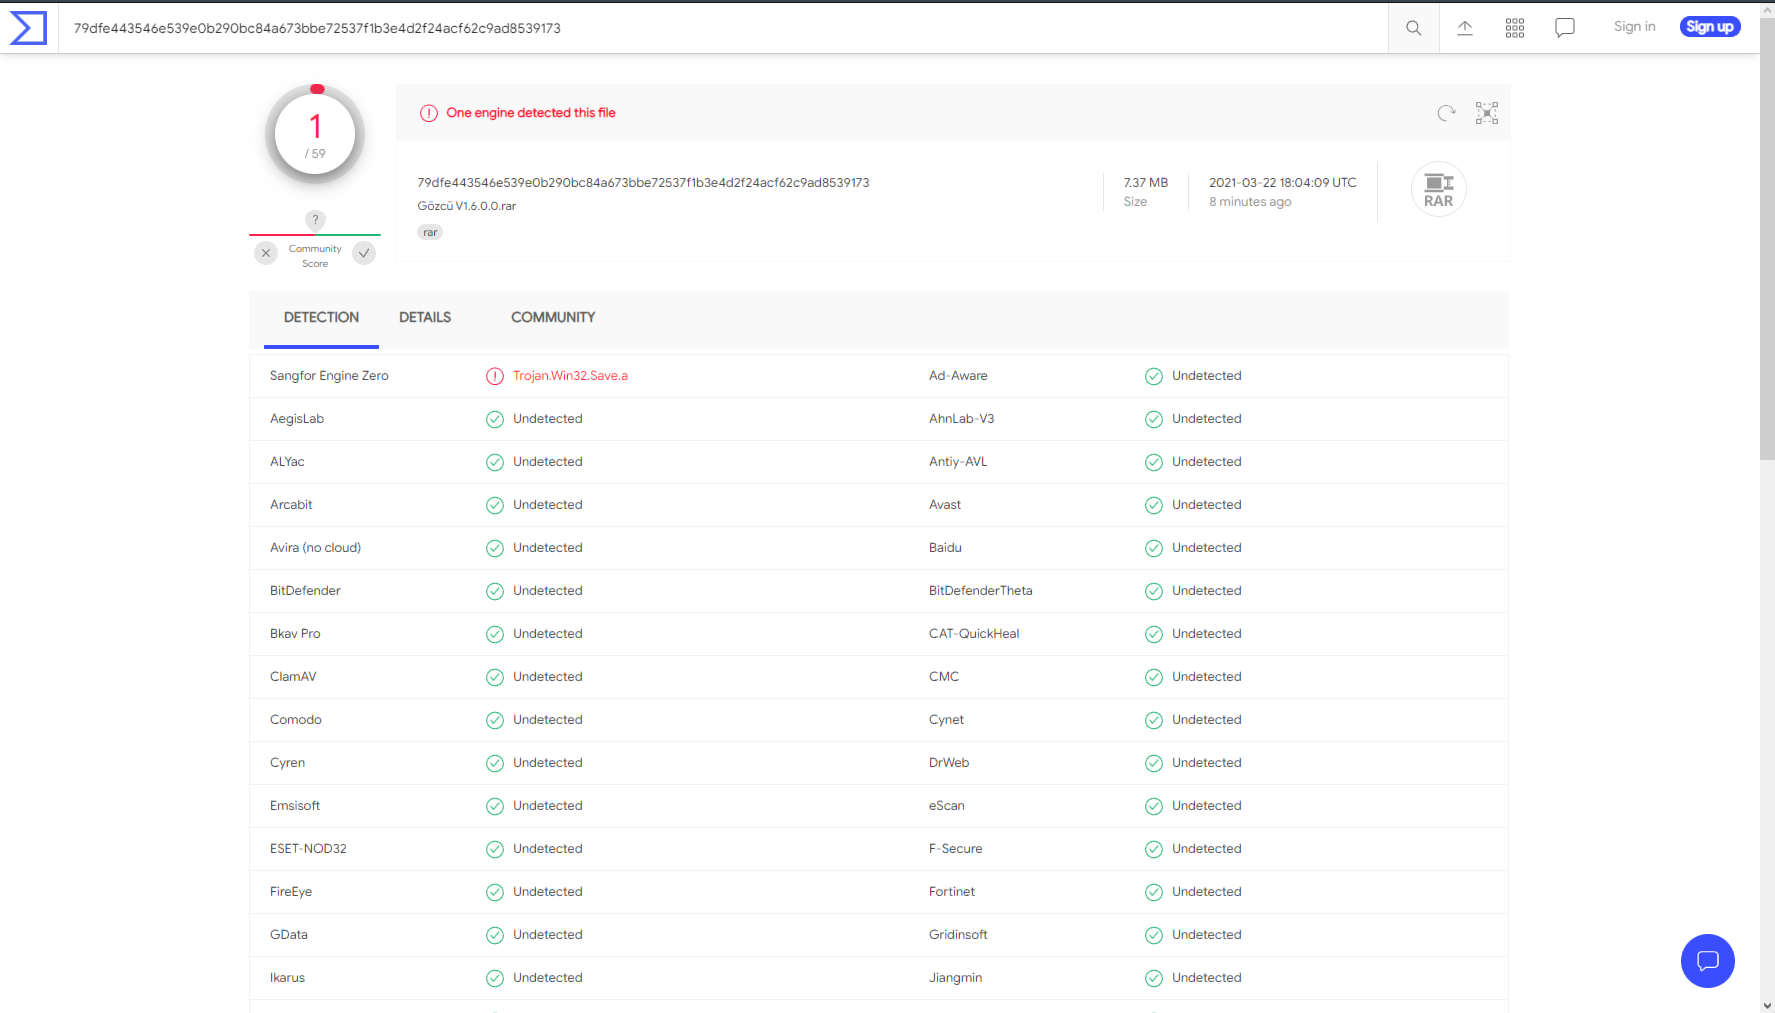
Task: Open the chat support bubble
Action: pyautogui.click(x=1707, y=960)
